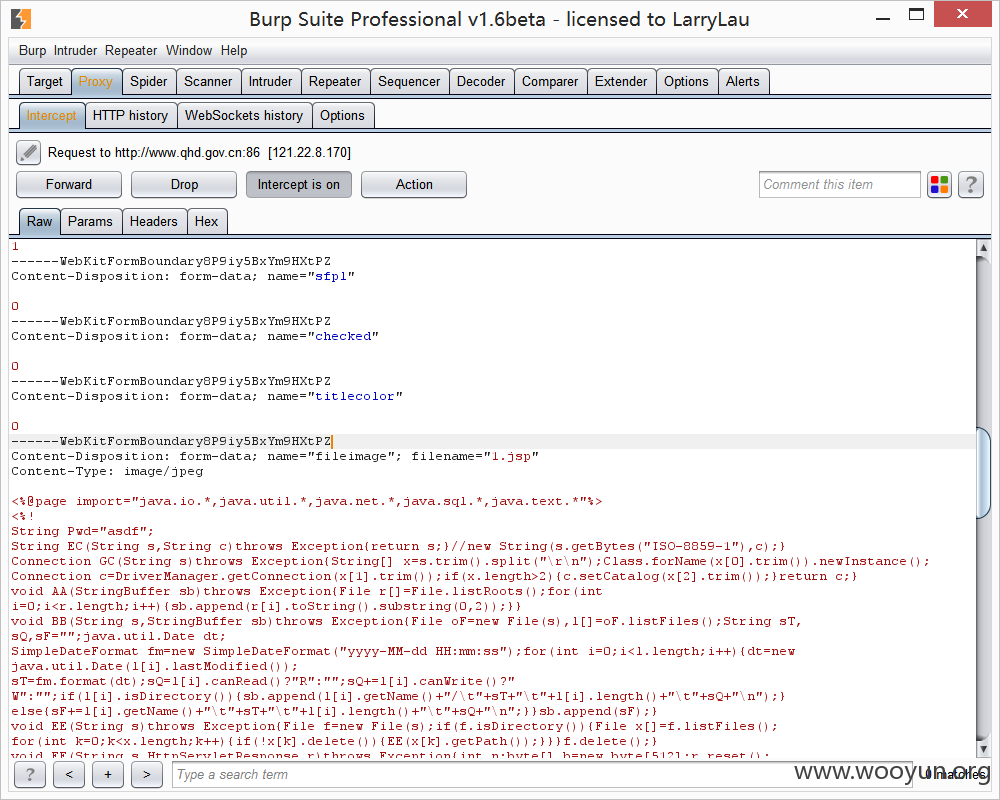Click the Burp Suite logo icon
Screen dimensions: 1000x800
tap(21, 19)
